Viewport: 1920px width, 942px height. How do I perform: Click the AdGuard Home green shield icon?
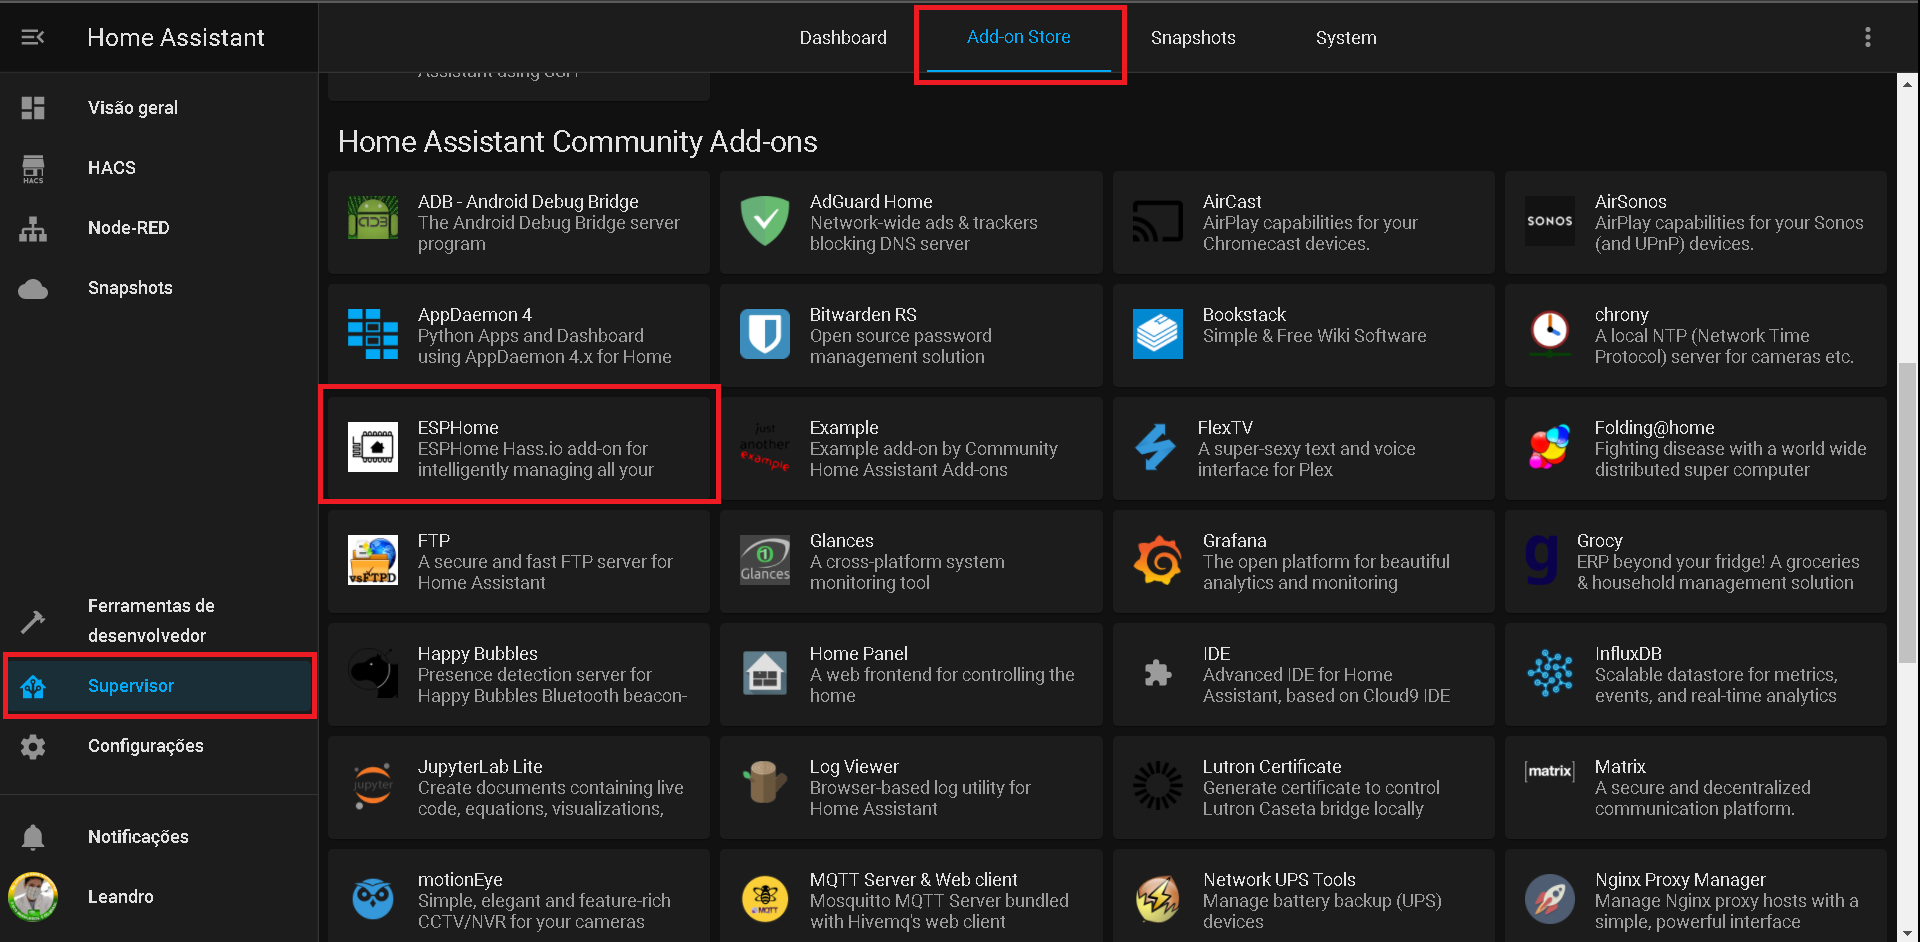[765, 222]
